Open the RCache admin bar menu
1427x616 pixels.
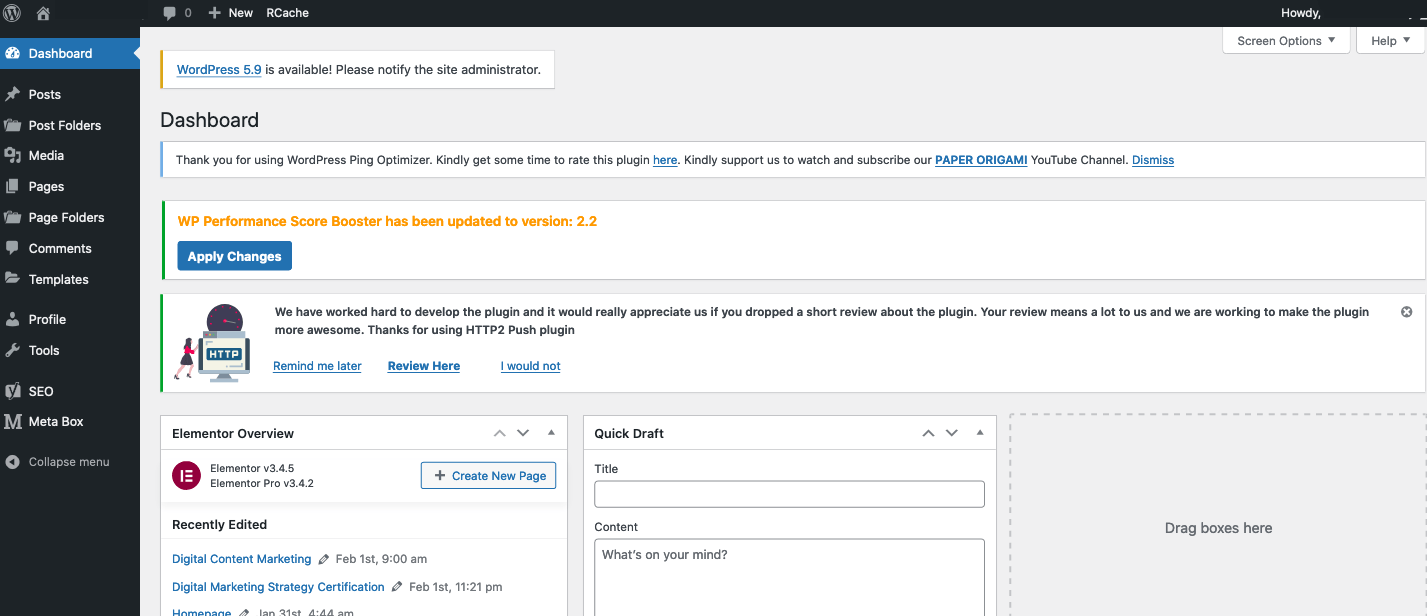(287, 13)
